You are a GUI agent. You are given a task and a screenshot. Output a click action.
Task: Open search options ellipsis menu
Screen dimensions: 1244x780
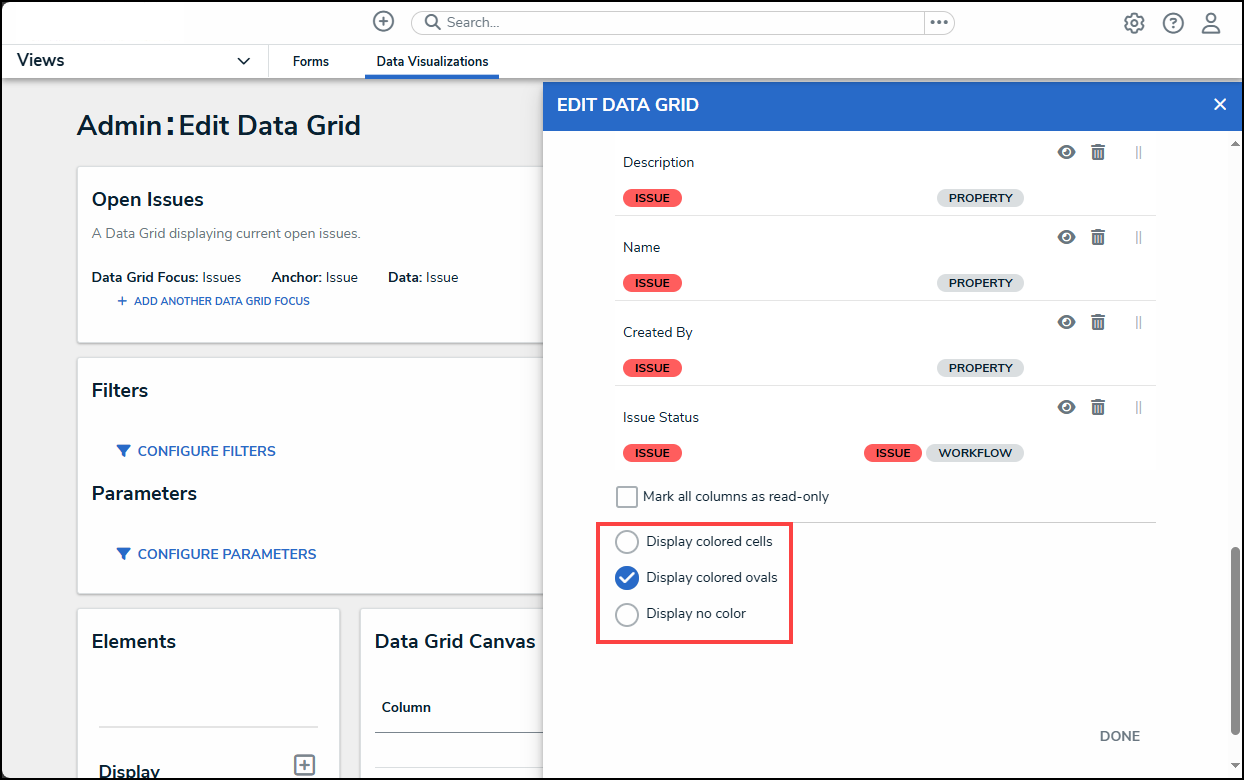click(938, 22)
